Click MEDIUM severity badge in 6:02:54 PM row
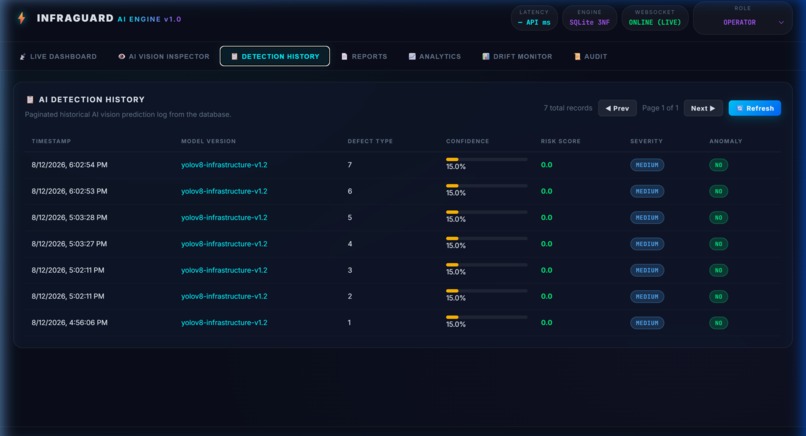806x436 pixels. [x=647, y=165]
